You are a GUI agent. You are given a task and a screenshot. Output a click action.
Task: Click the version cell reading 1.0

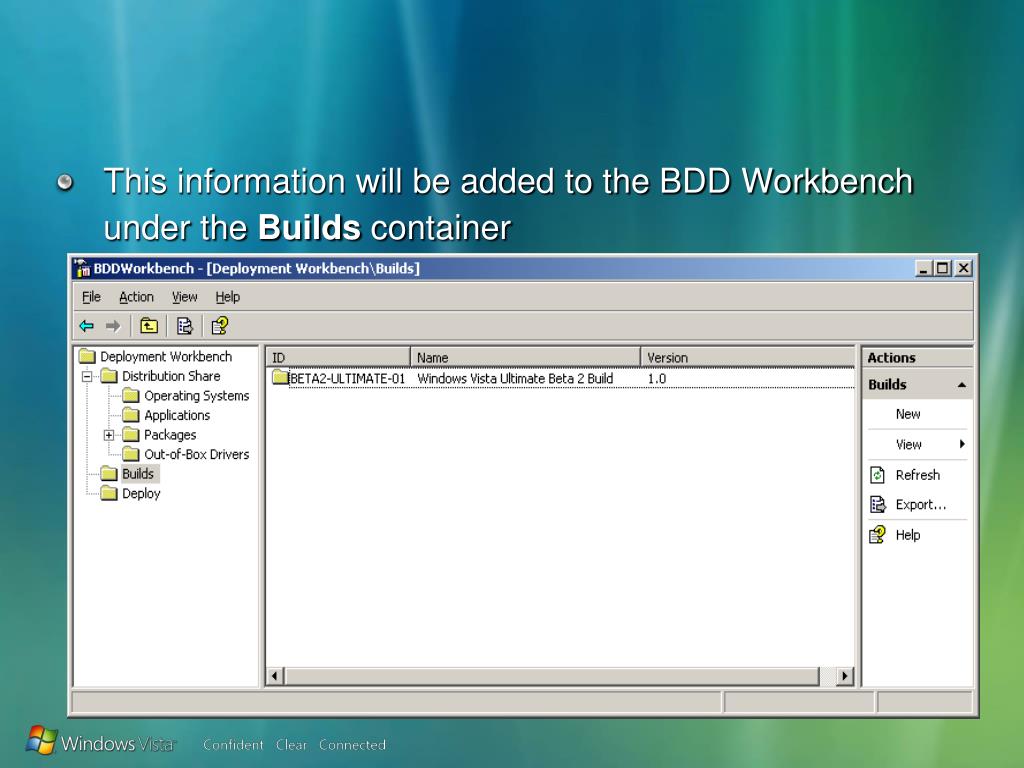coord(656,379)
